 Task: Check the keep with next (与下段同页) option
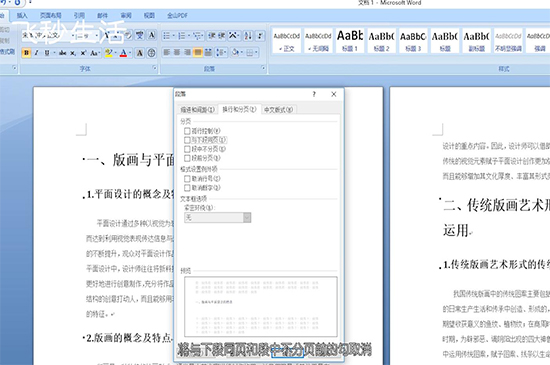click(187, 140)
